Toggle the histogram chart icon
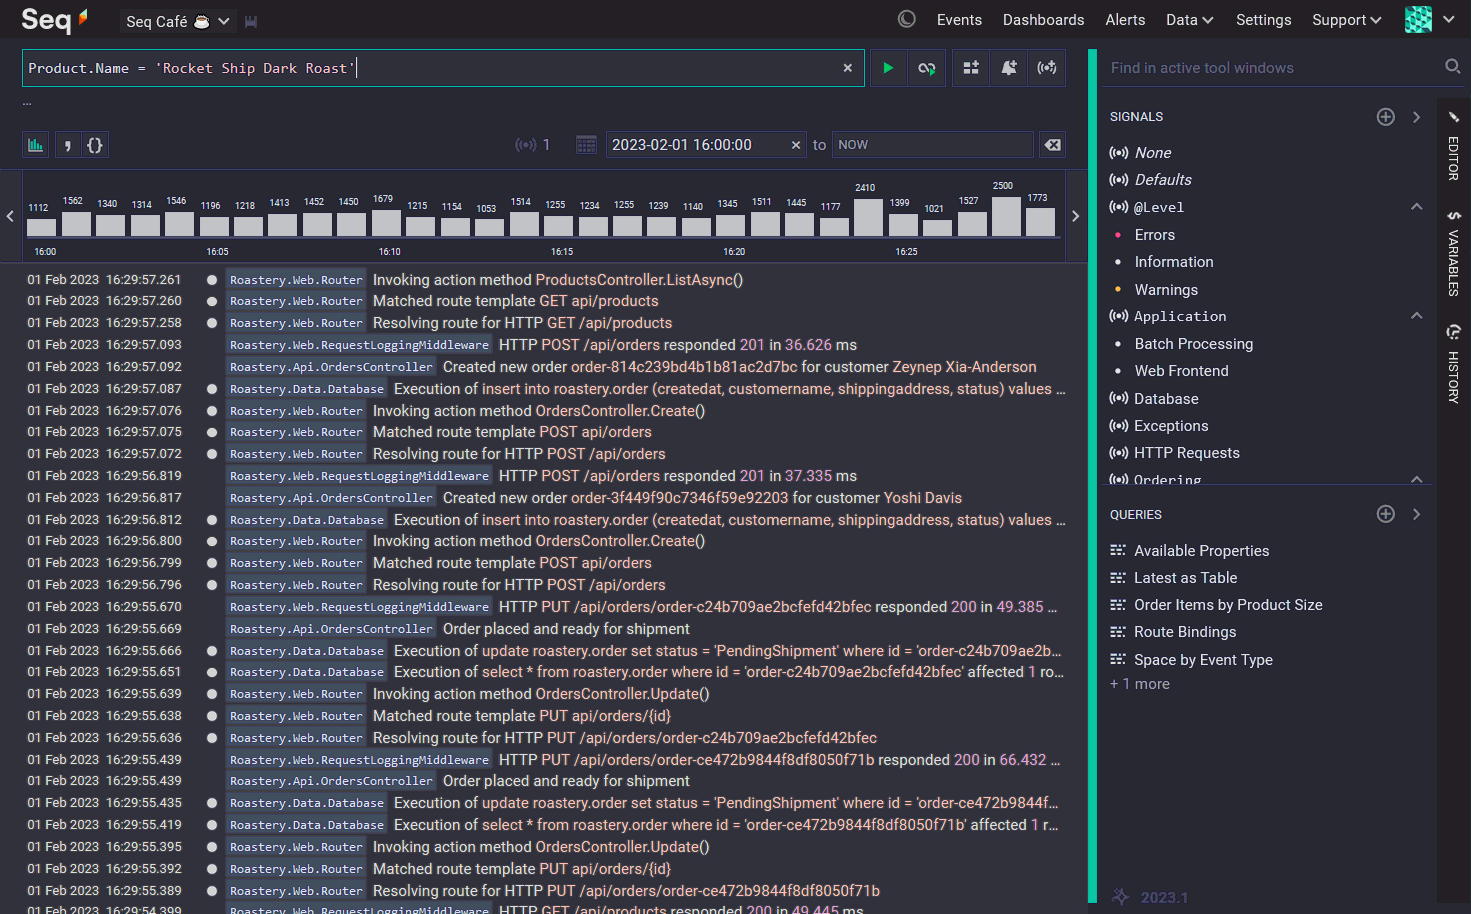1471x914 pixels. 36,145
